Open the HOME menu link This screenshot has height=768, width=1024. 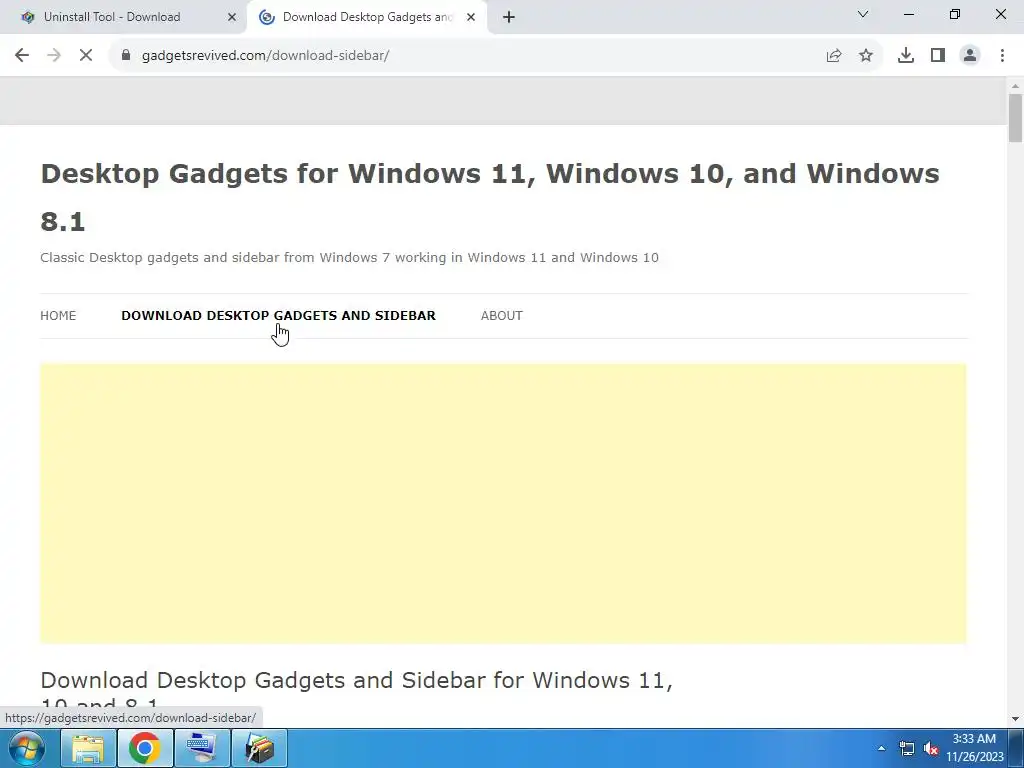pyautogui.click(x=58, y=315)
